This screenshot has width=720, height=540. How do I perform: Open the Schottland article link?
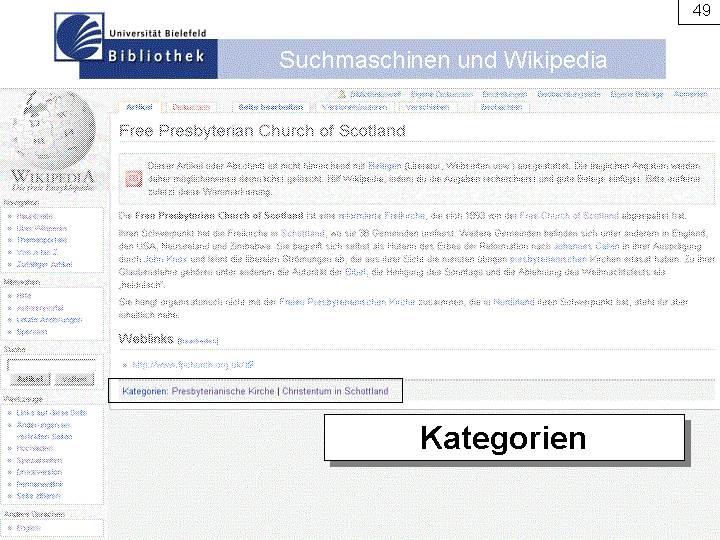pos(302,233)
